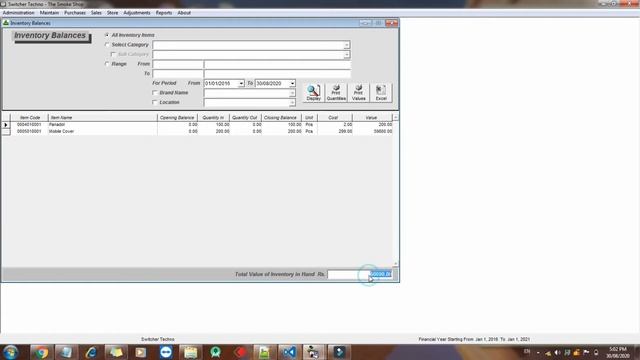
Task: Open the Sales menu
Action: coord(96,13)
